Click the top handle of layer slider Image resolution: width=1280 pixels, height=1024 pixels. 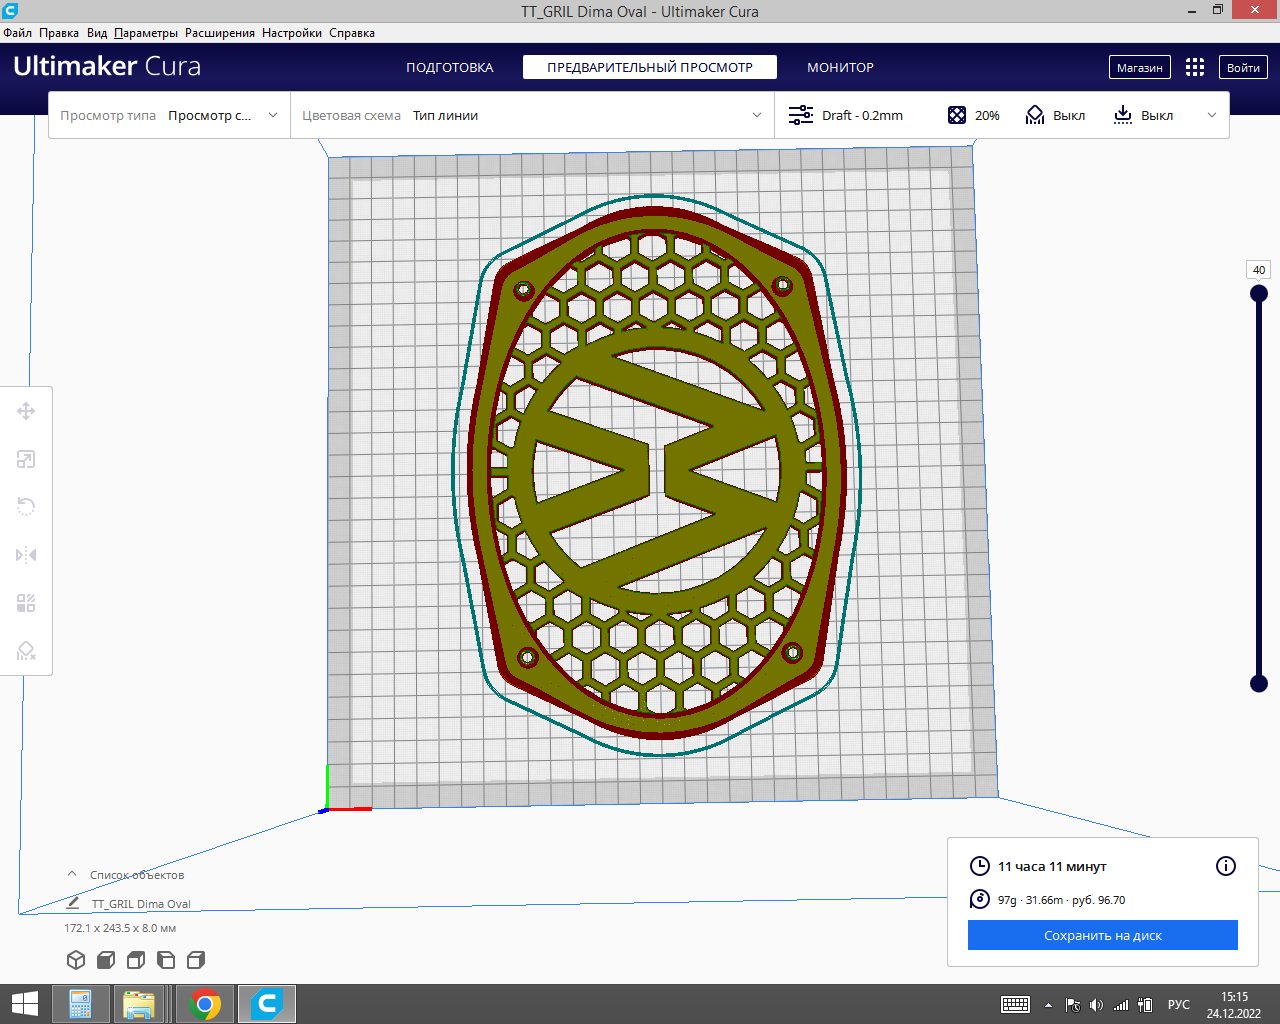pyautogui.click(x=1259, y=294)
